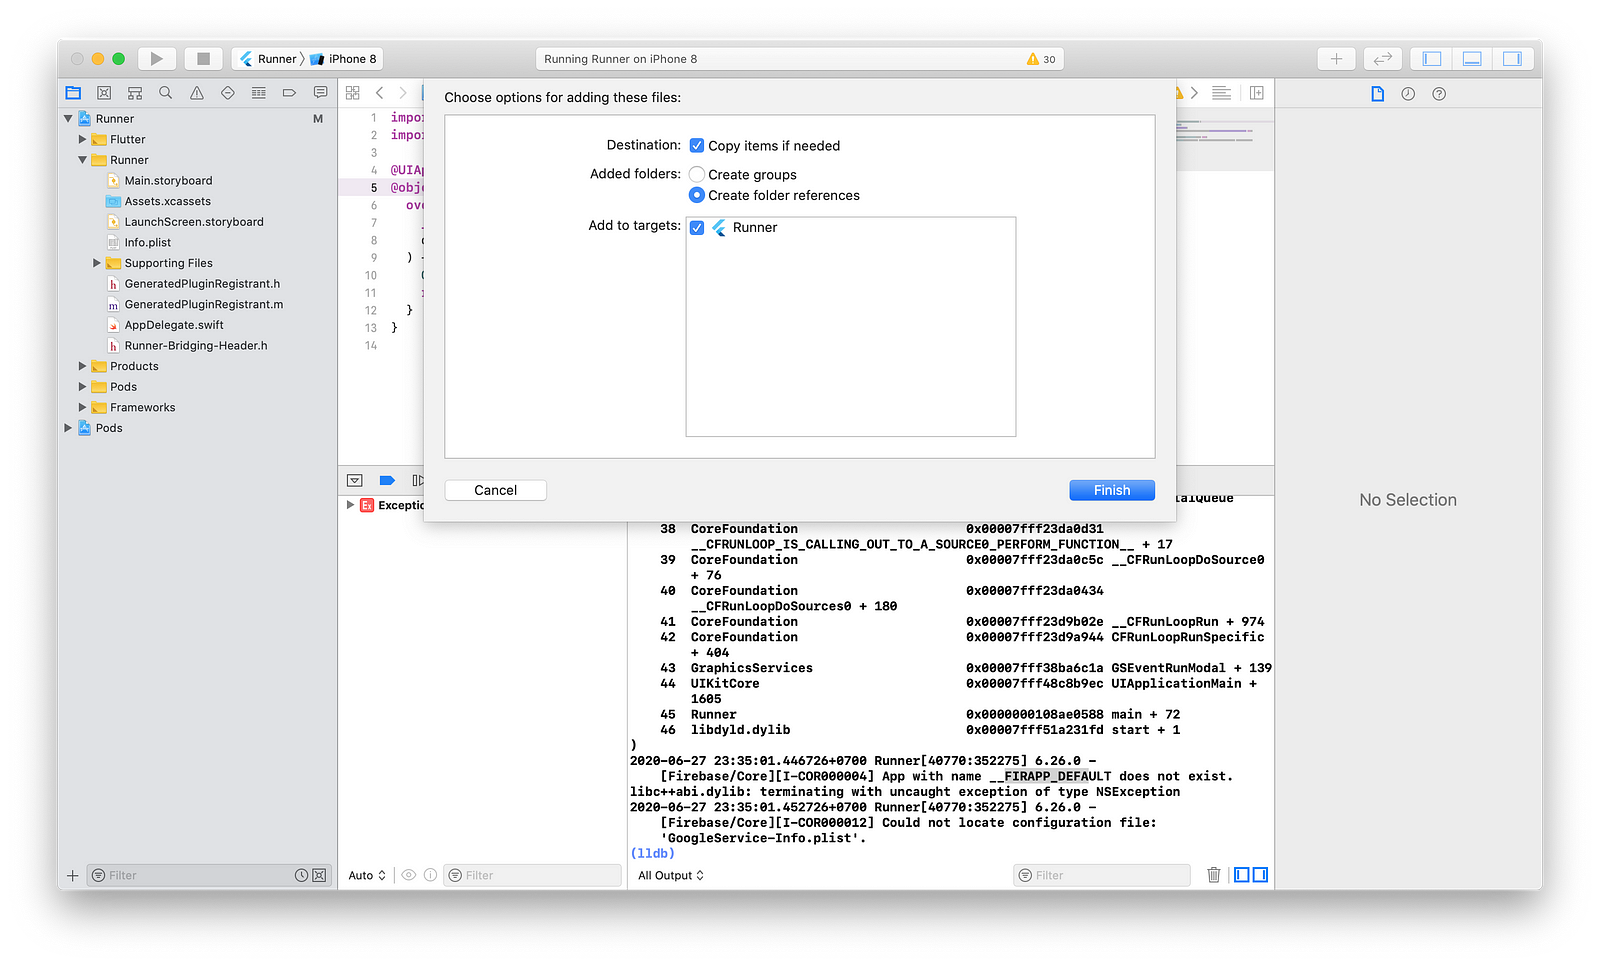
Task: Toggle source-control status filter icon
Action: point(319,876)
